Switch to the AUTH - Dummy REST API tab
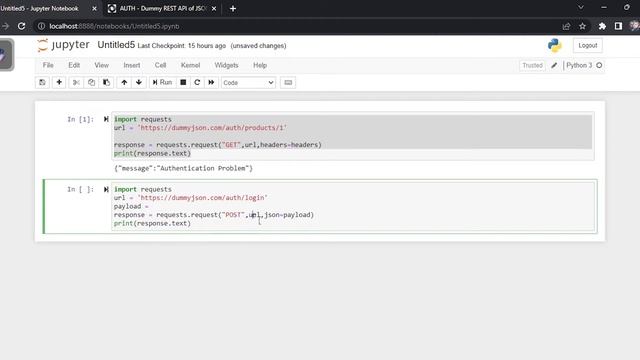 coord(163,9)
